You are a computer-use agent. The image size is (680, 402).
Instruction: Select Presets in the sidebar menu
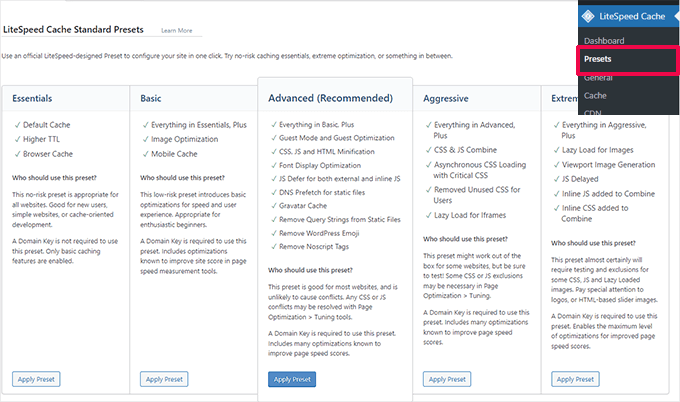pos(600,59)
